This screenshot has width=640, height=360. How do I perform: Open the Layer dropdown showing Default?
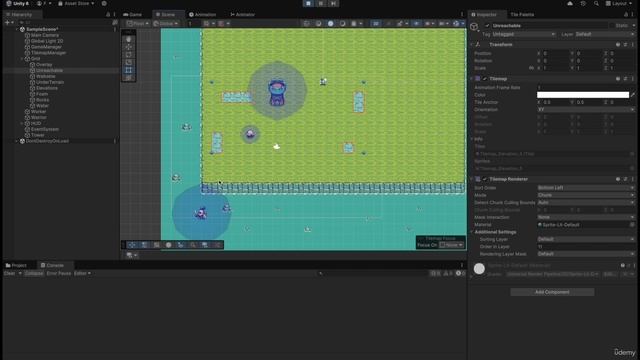click(605, 34)
